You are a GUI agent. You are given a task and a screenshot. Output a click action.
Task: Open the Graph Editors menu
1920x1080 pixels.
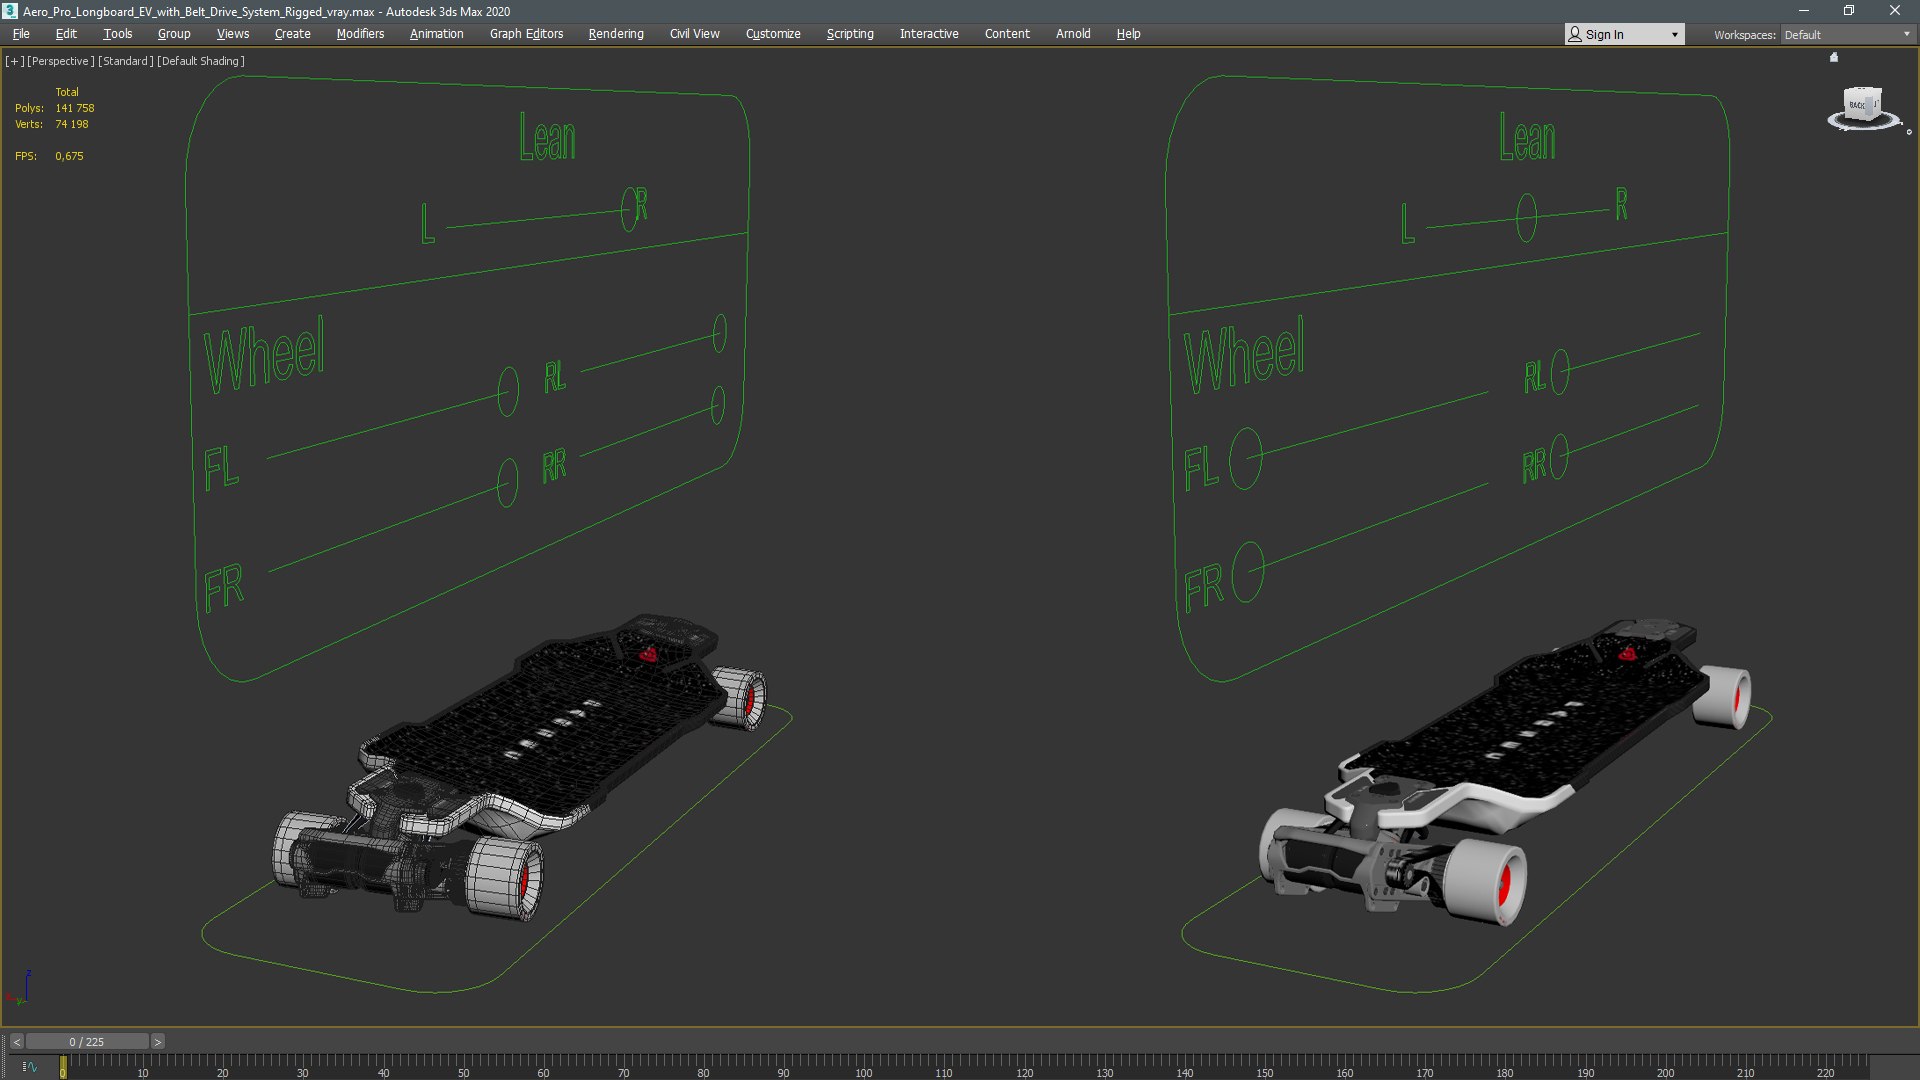[x=526, y=34]
